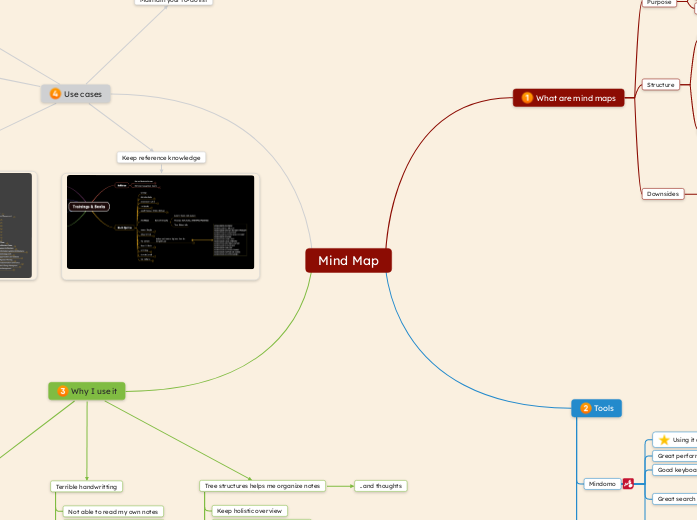This screenshot has height=520, width=697.
Task: Click the number 3 badge on Why I use it
Action: (x=62, y=391)
